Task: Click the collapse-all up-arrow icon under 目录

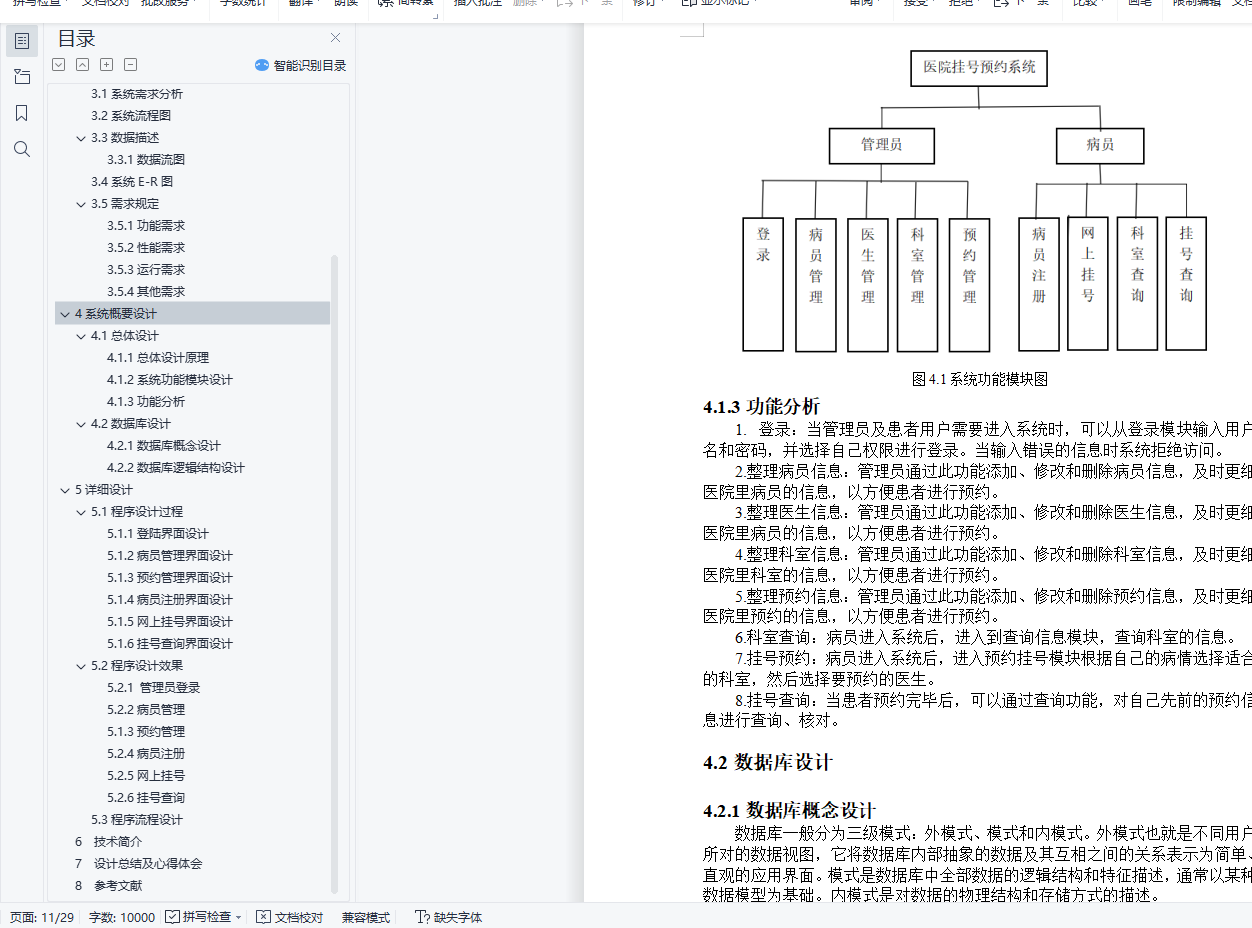Action: point(83,65)
